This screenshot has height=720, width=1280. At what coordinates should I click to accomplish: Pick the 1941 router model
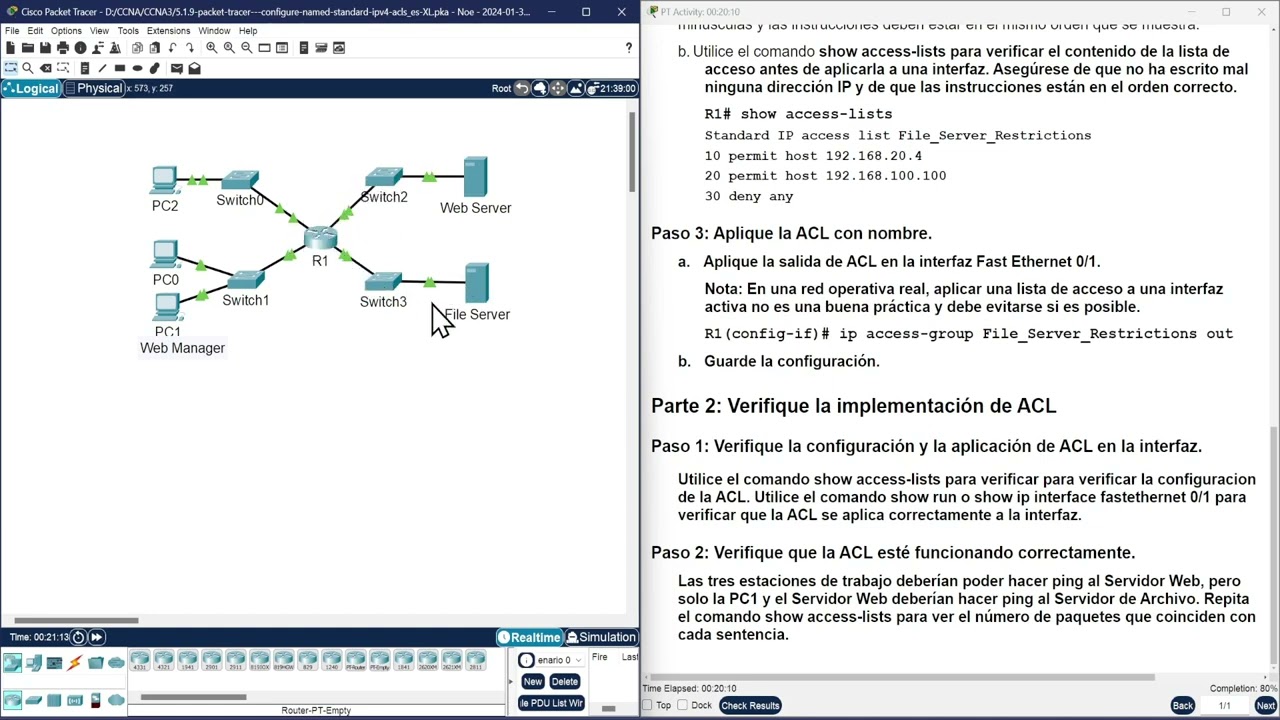(188, 661)
